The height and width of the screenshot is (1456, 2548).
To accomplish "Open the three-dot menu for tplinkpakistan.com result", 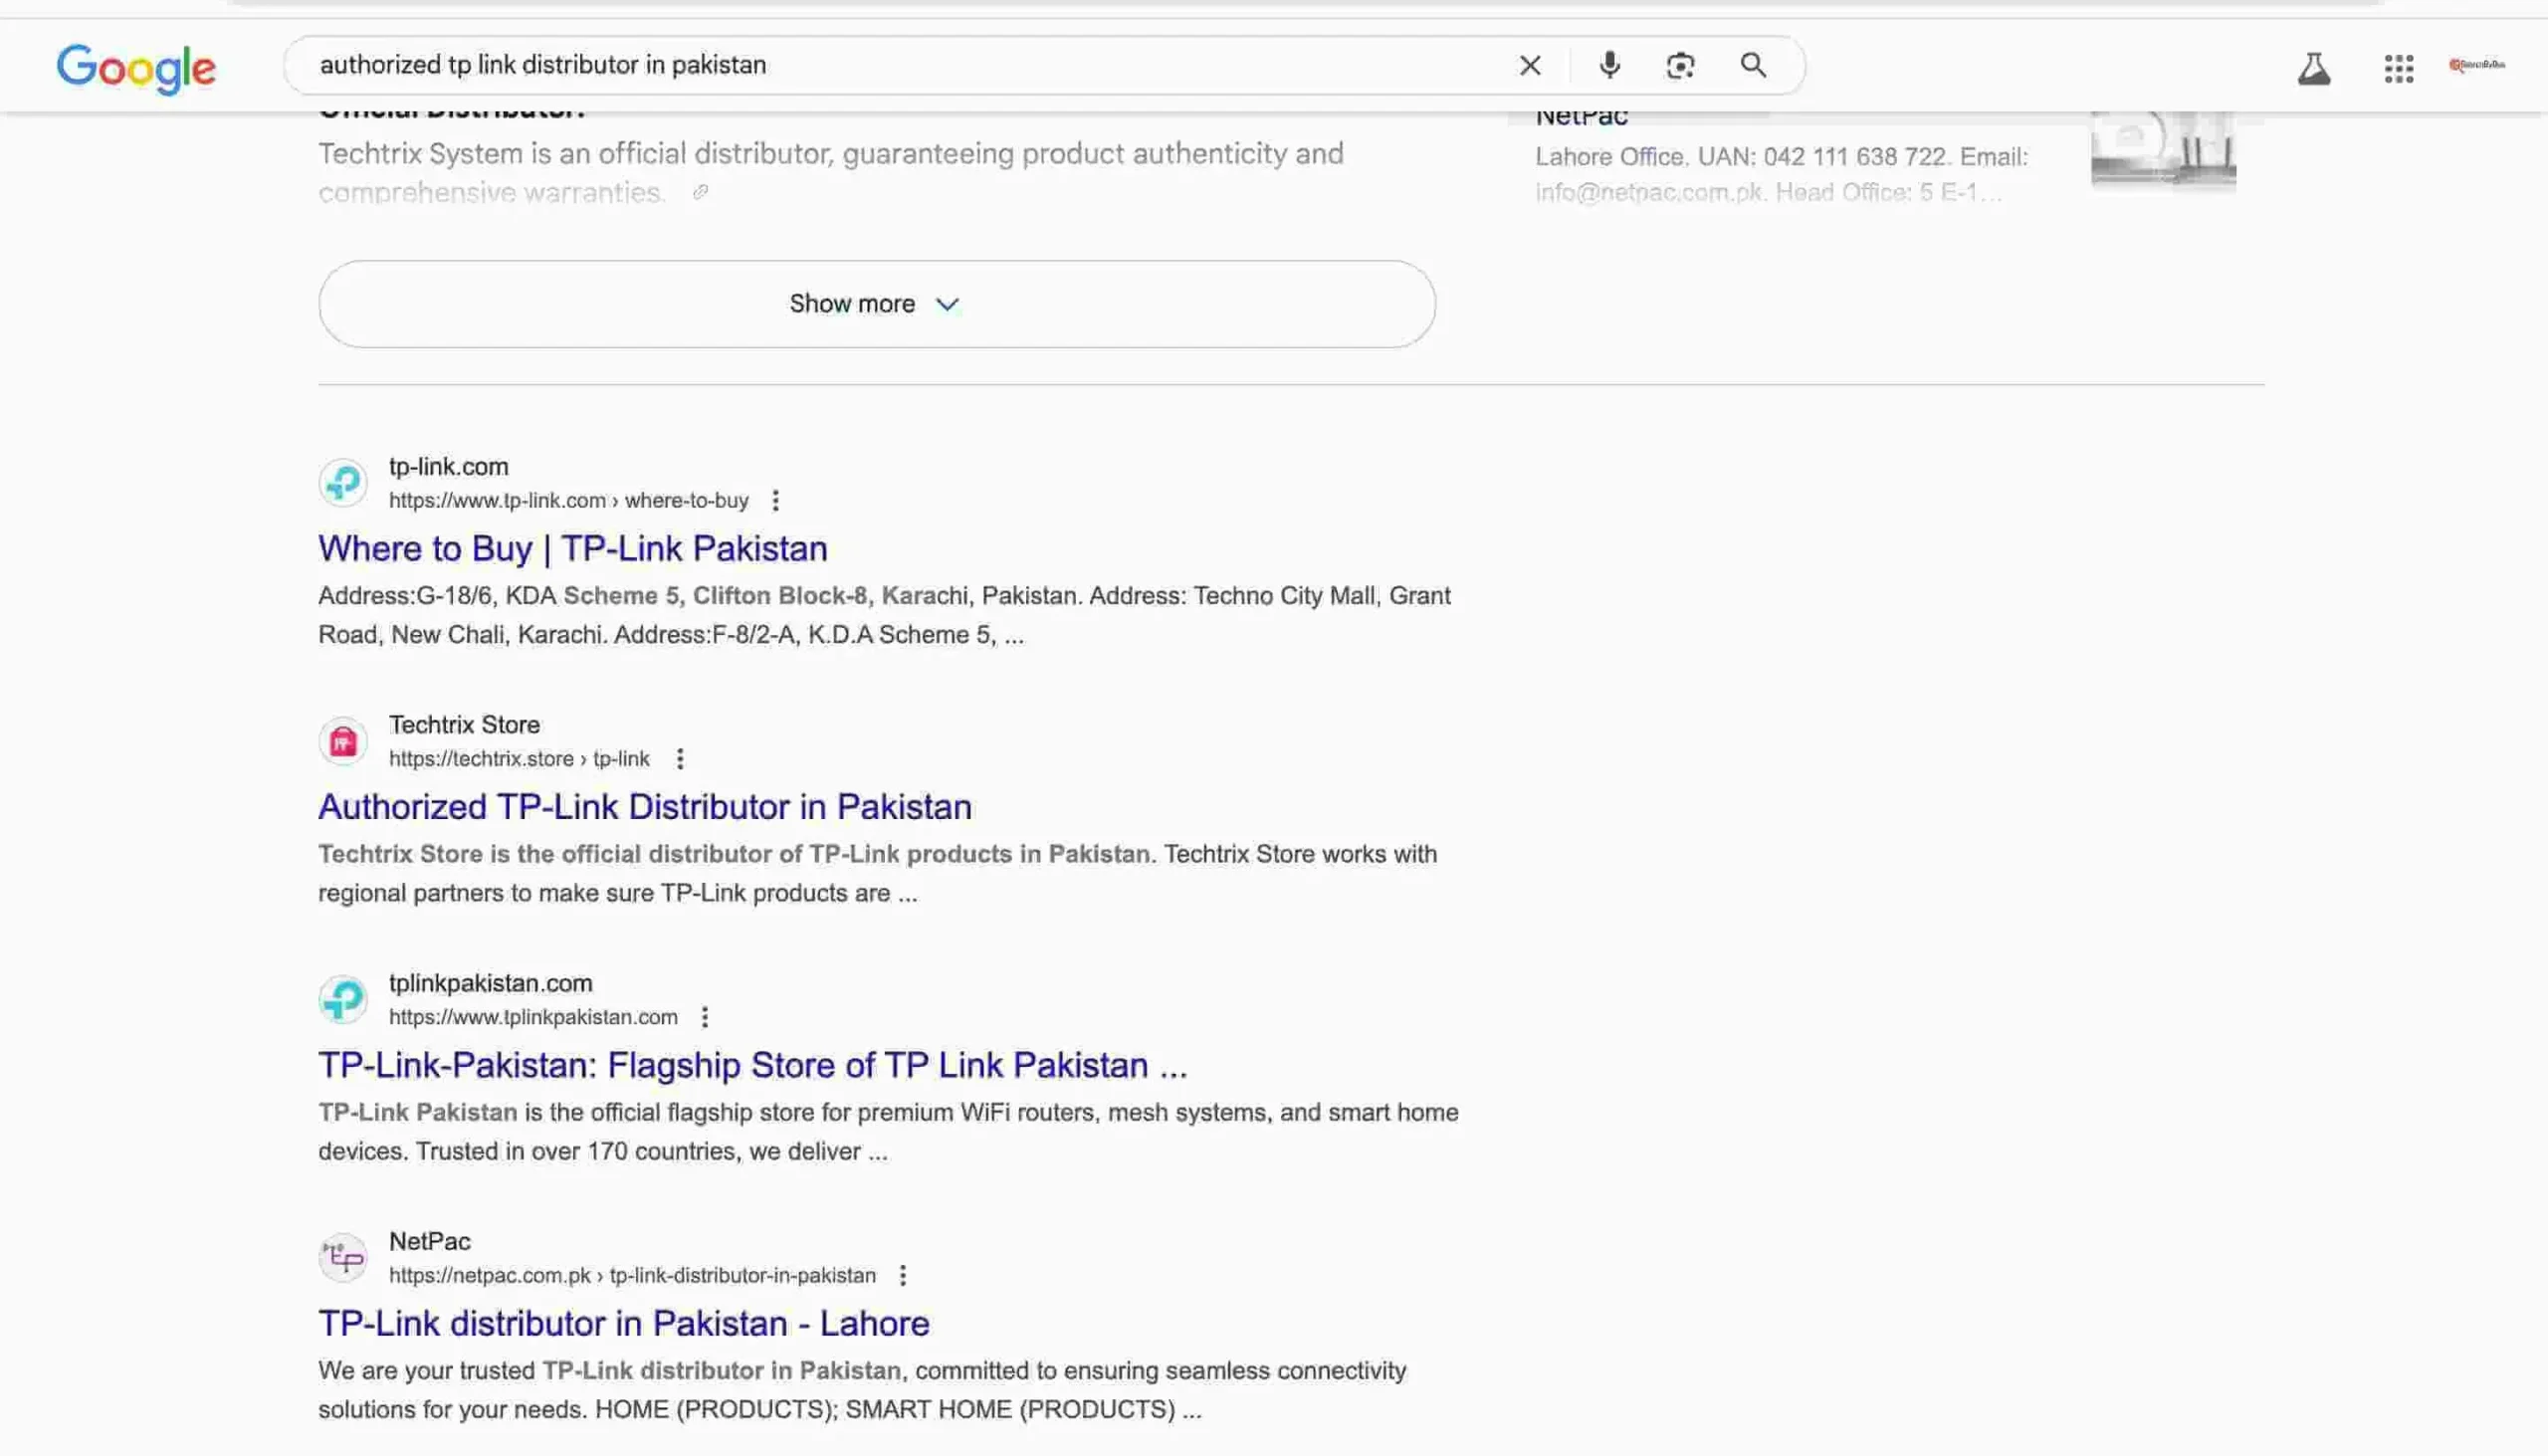I will [705, 1016].
